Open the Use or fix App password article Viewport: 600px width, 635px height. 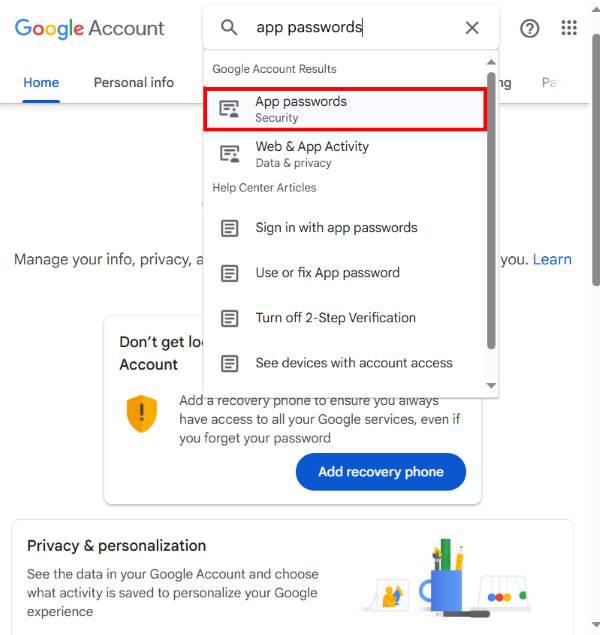pos(327,273)
